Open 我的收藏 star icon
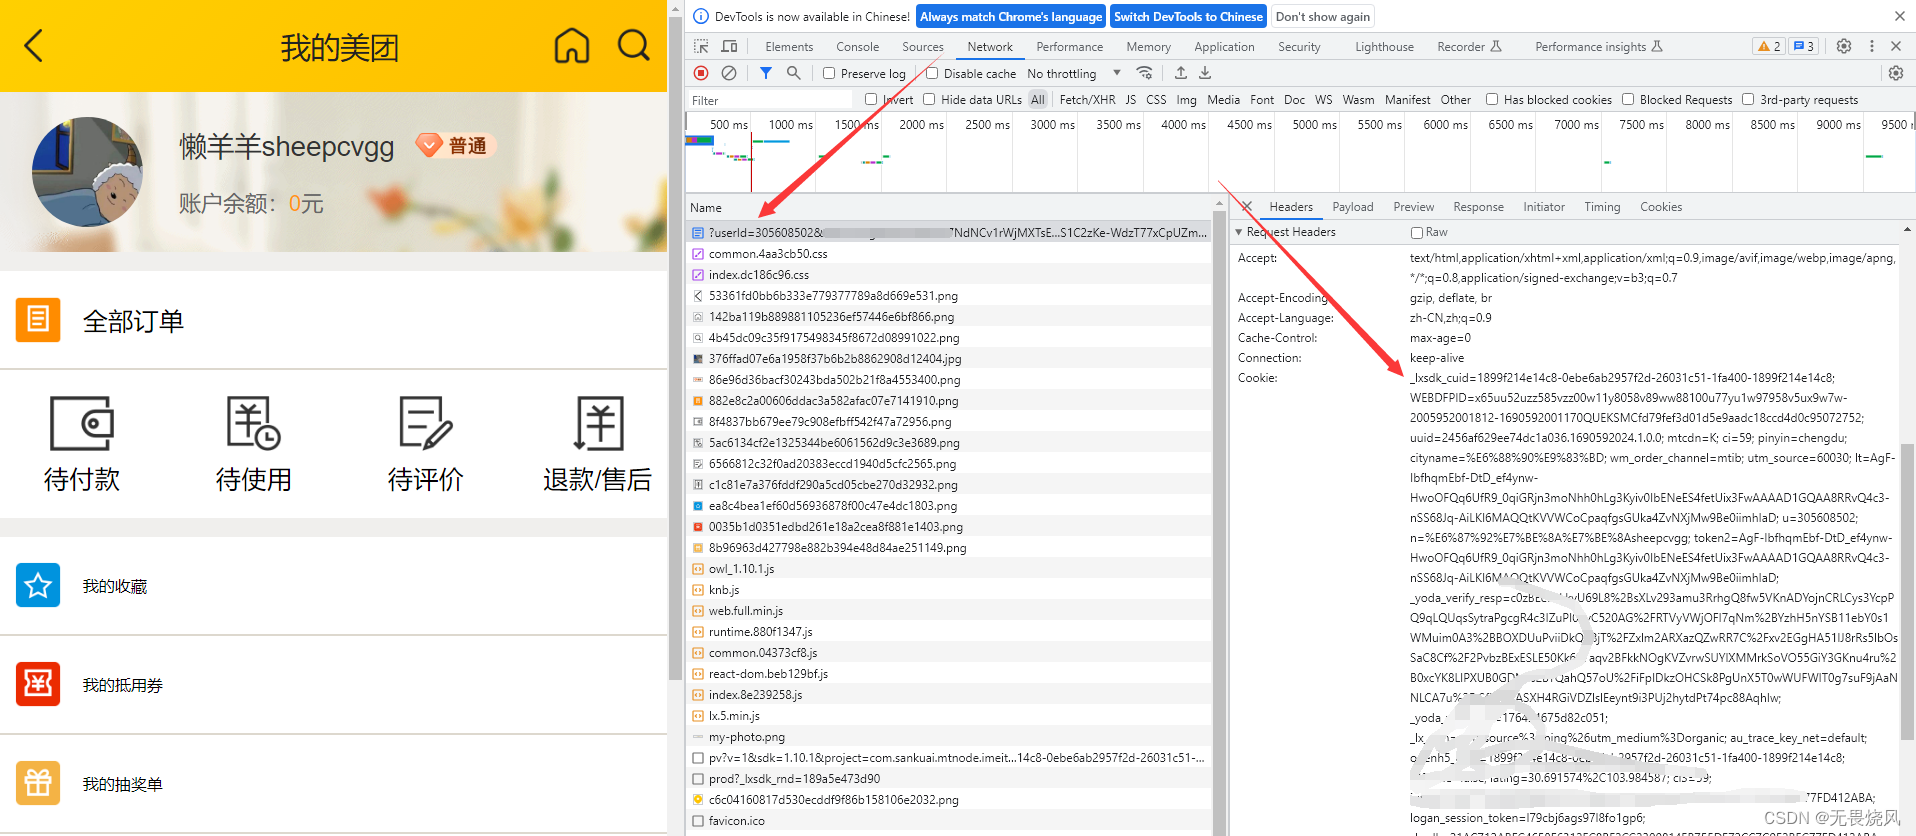This screenshot has width=1916, height=836. point(38,585)
